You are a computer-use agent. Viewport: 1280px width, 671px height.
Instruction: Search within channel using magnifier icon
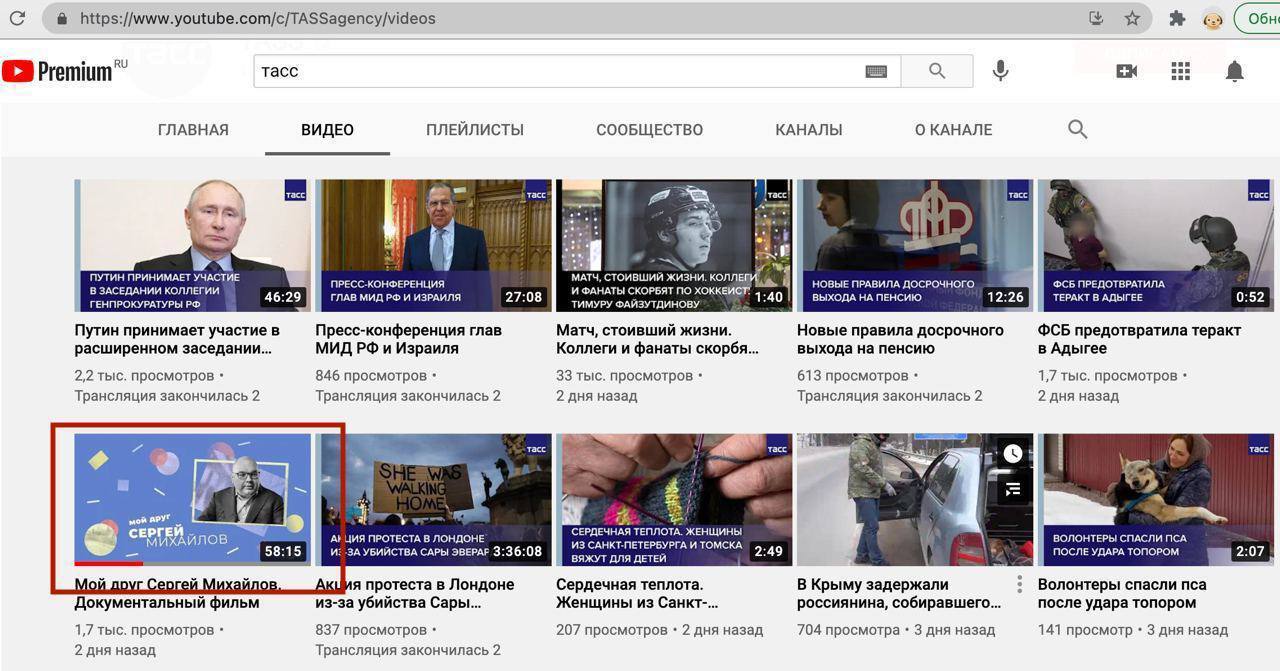(x=1077, y=129)
